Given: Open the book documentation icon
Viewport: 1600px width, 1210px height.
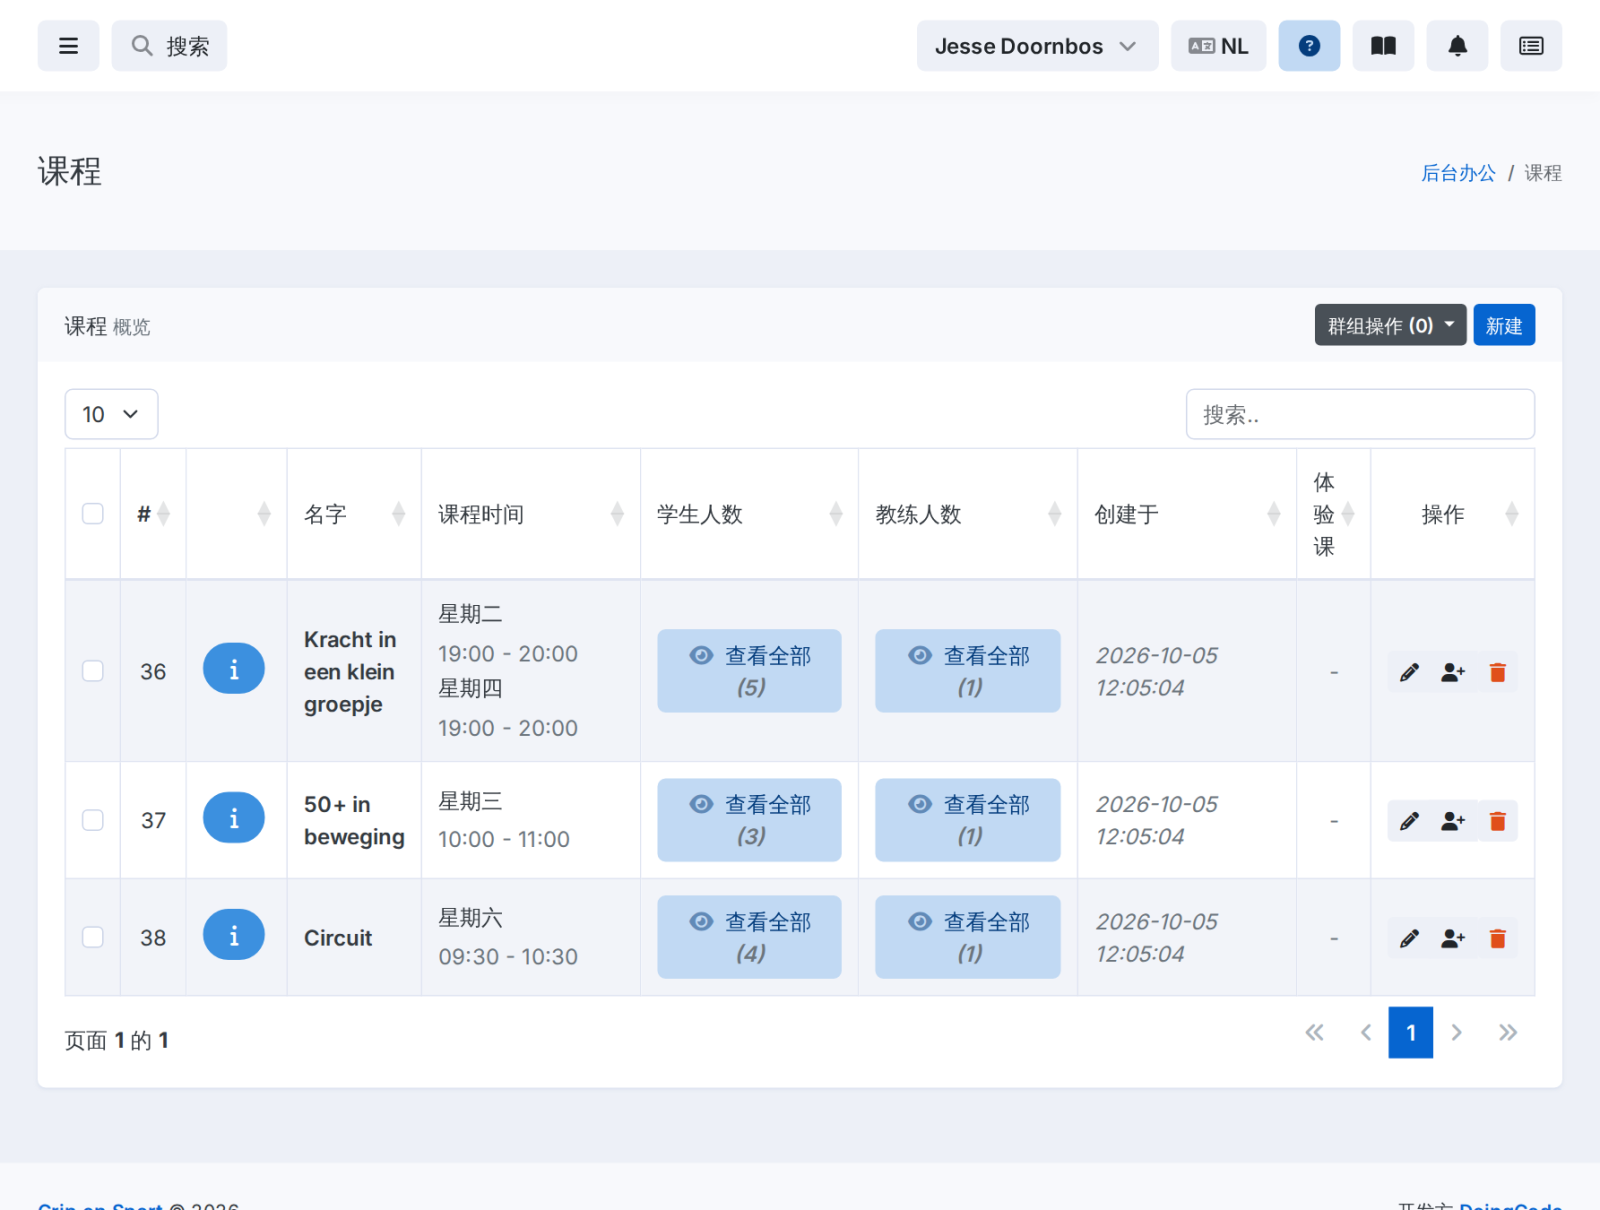Looking at the screenshot, I should point(1383,46).
